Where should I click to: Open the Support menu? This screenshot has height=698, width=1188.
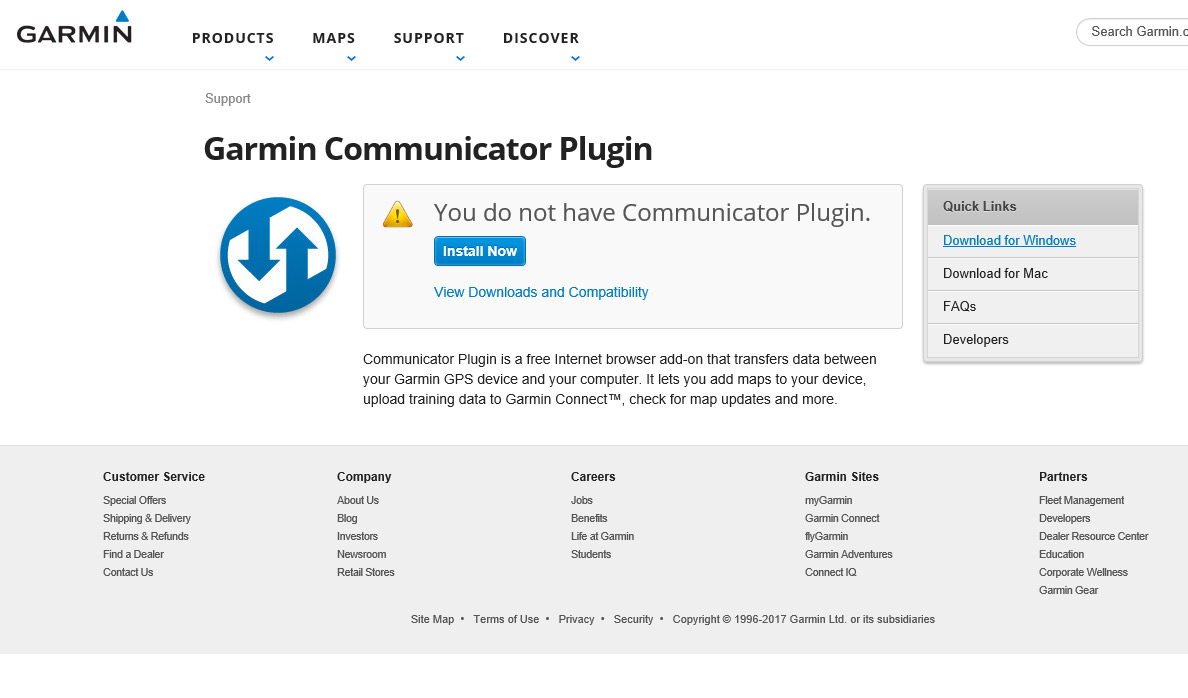pos(429,38)
